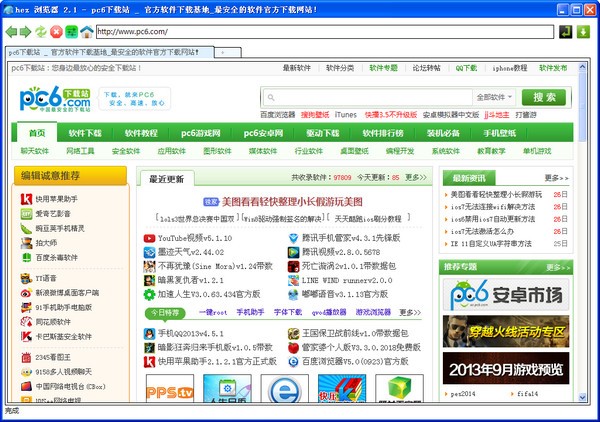Viewport: 600px width, 422px height.
Task: Click the browser back arrow
Action: coord(11,32)
